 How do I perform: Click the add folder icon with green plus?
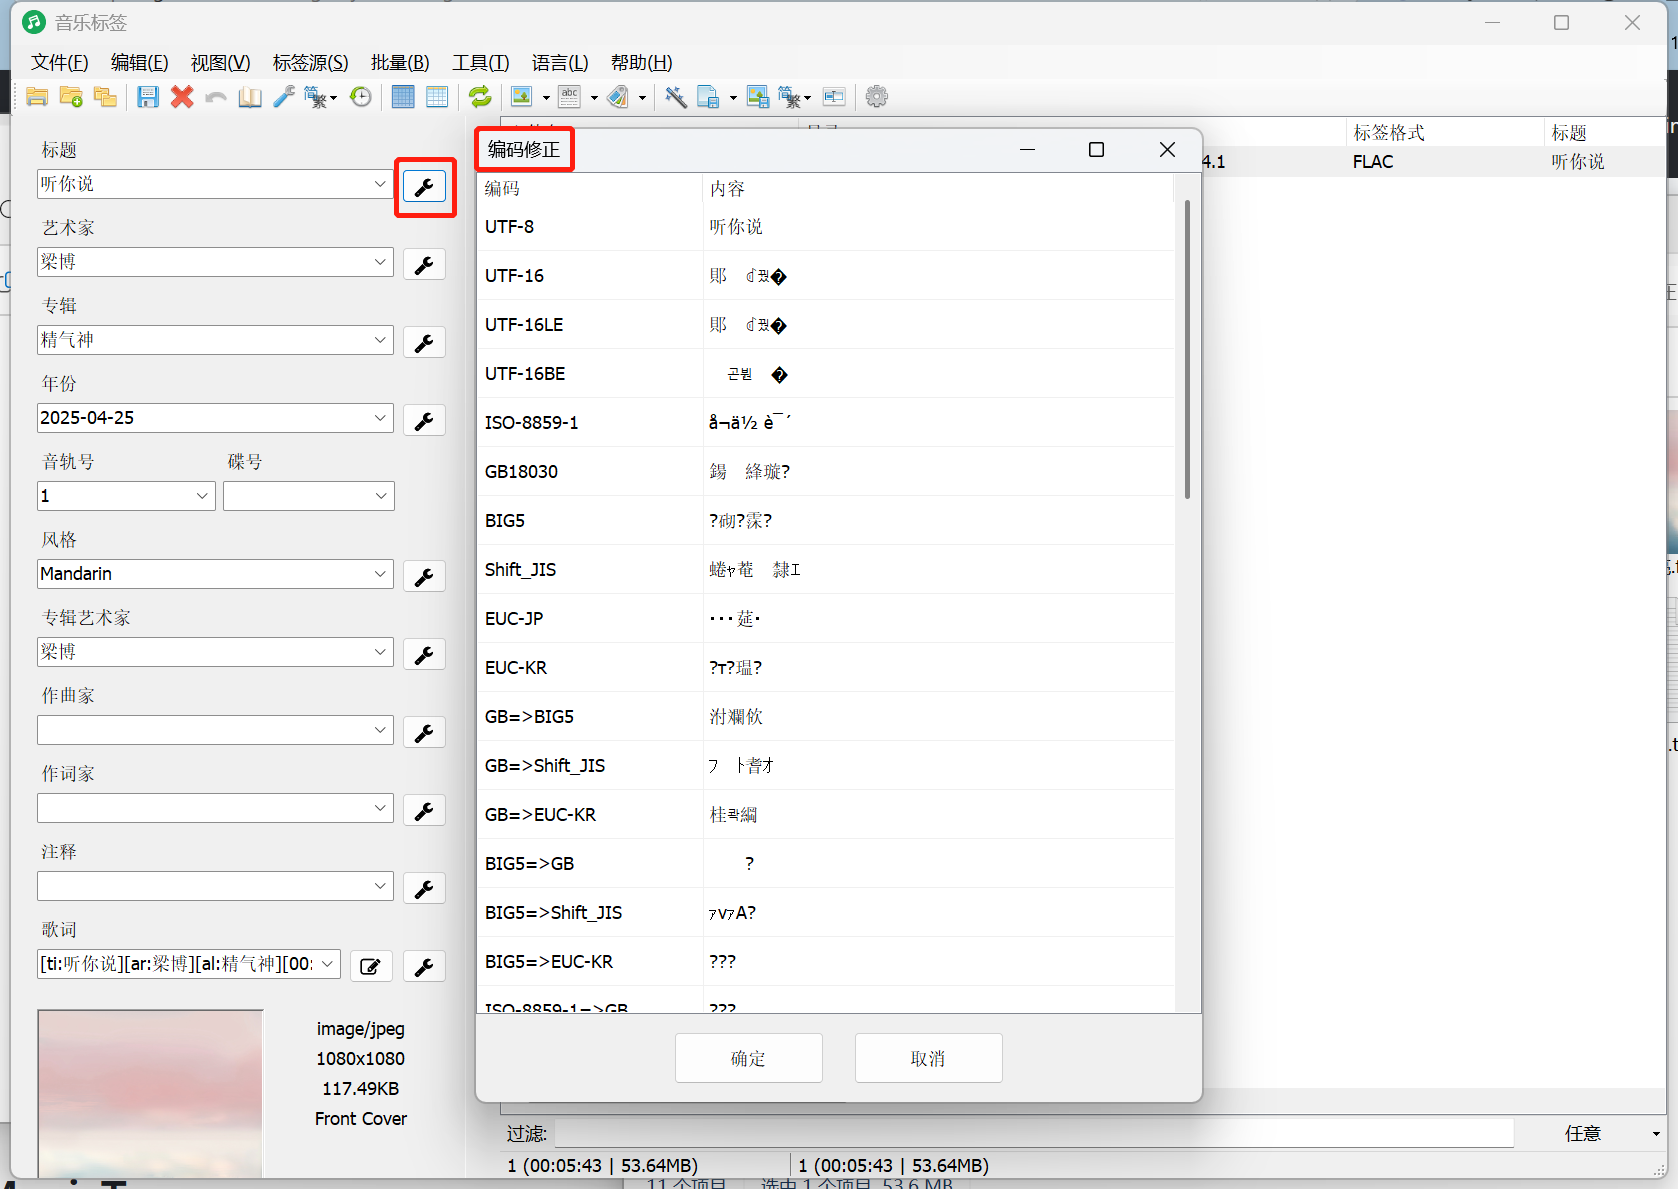[x=71, y=97]
